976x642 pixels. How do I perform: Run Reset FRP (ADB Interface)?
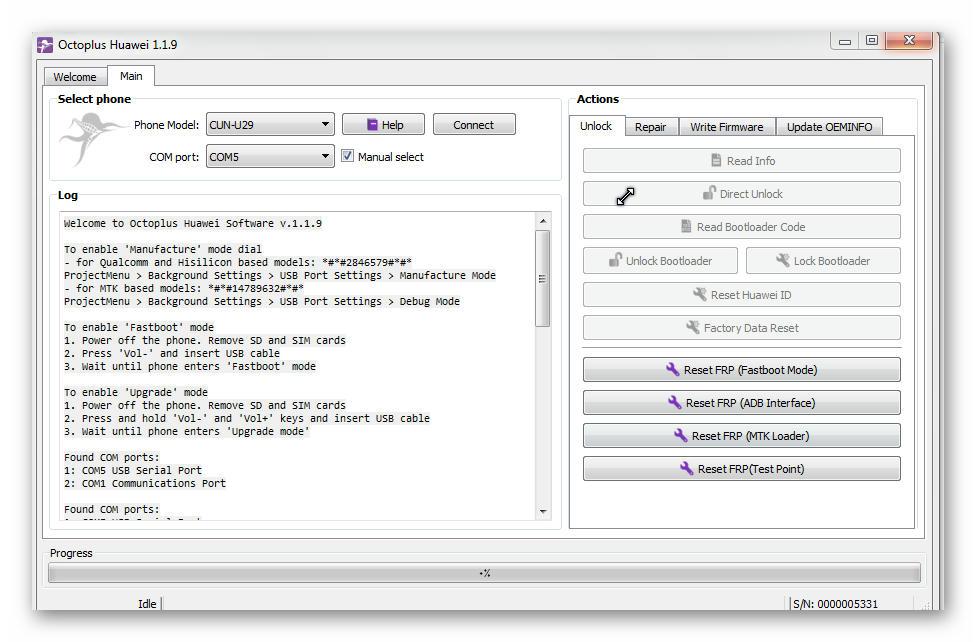(x=741, y=402)
